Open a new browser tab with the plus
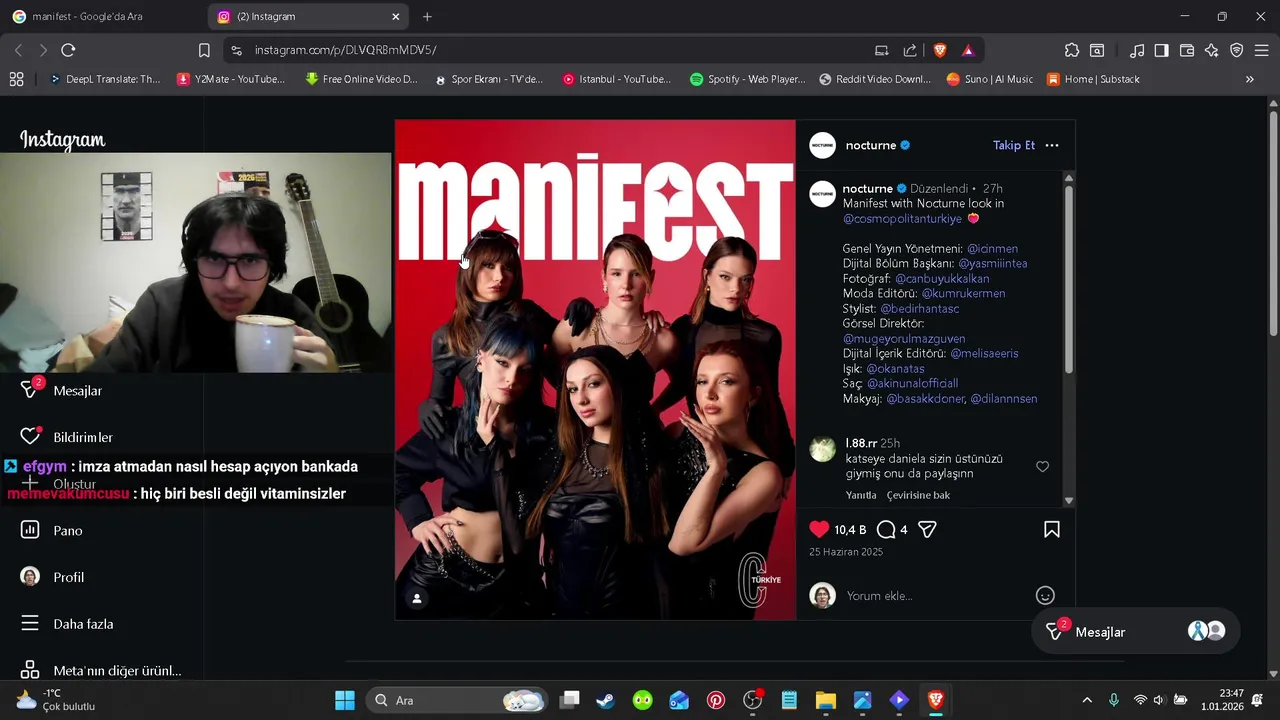The image size is (1280, 720). pos(427,16)
